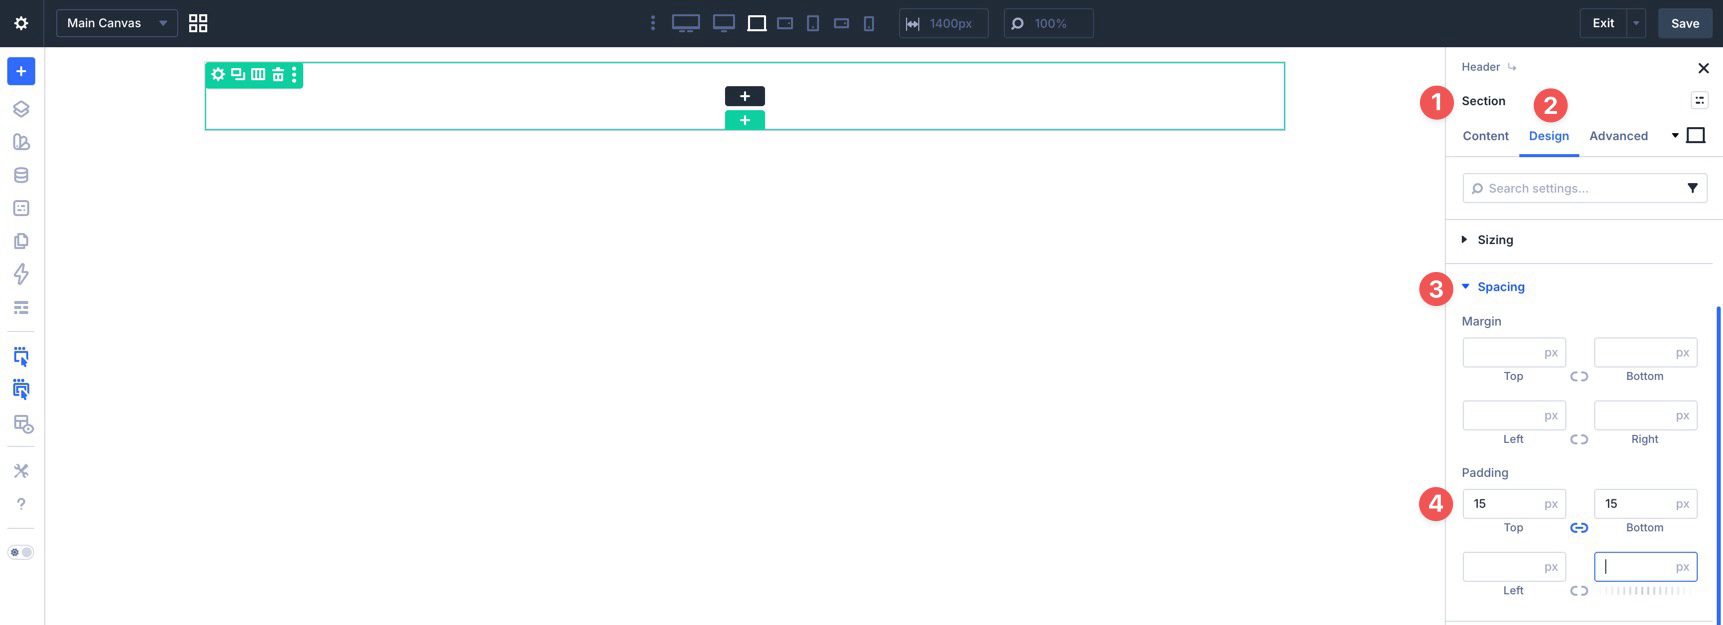The height and width of the screenshot is (625, 1723).
Task: Open the list lines icon in sidebar
Action: [x=21, y=308]
